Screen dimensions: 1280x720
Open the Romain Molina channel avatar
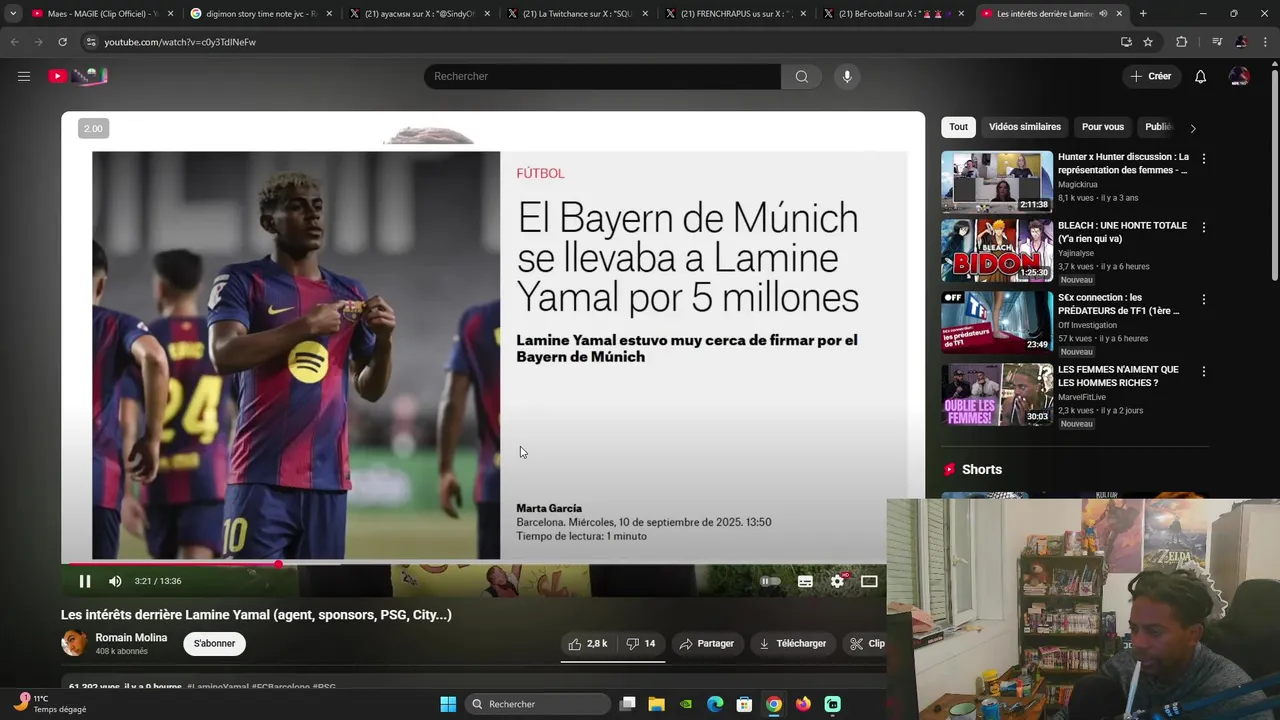coord(74,643)
